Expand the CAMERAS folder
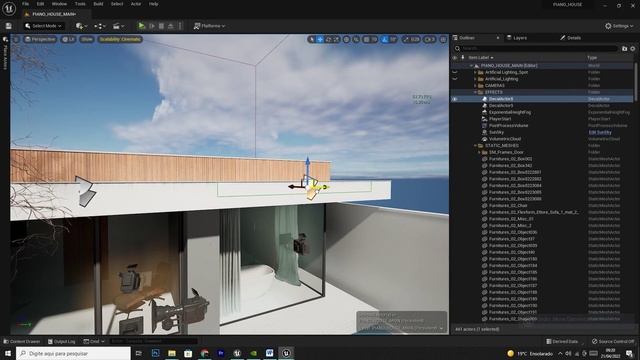 pos(475,86)
